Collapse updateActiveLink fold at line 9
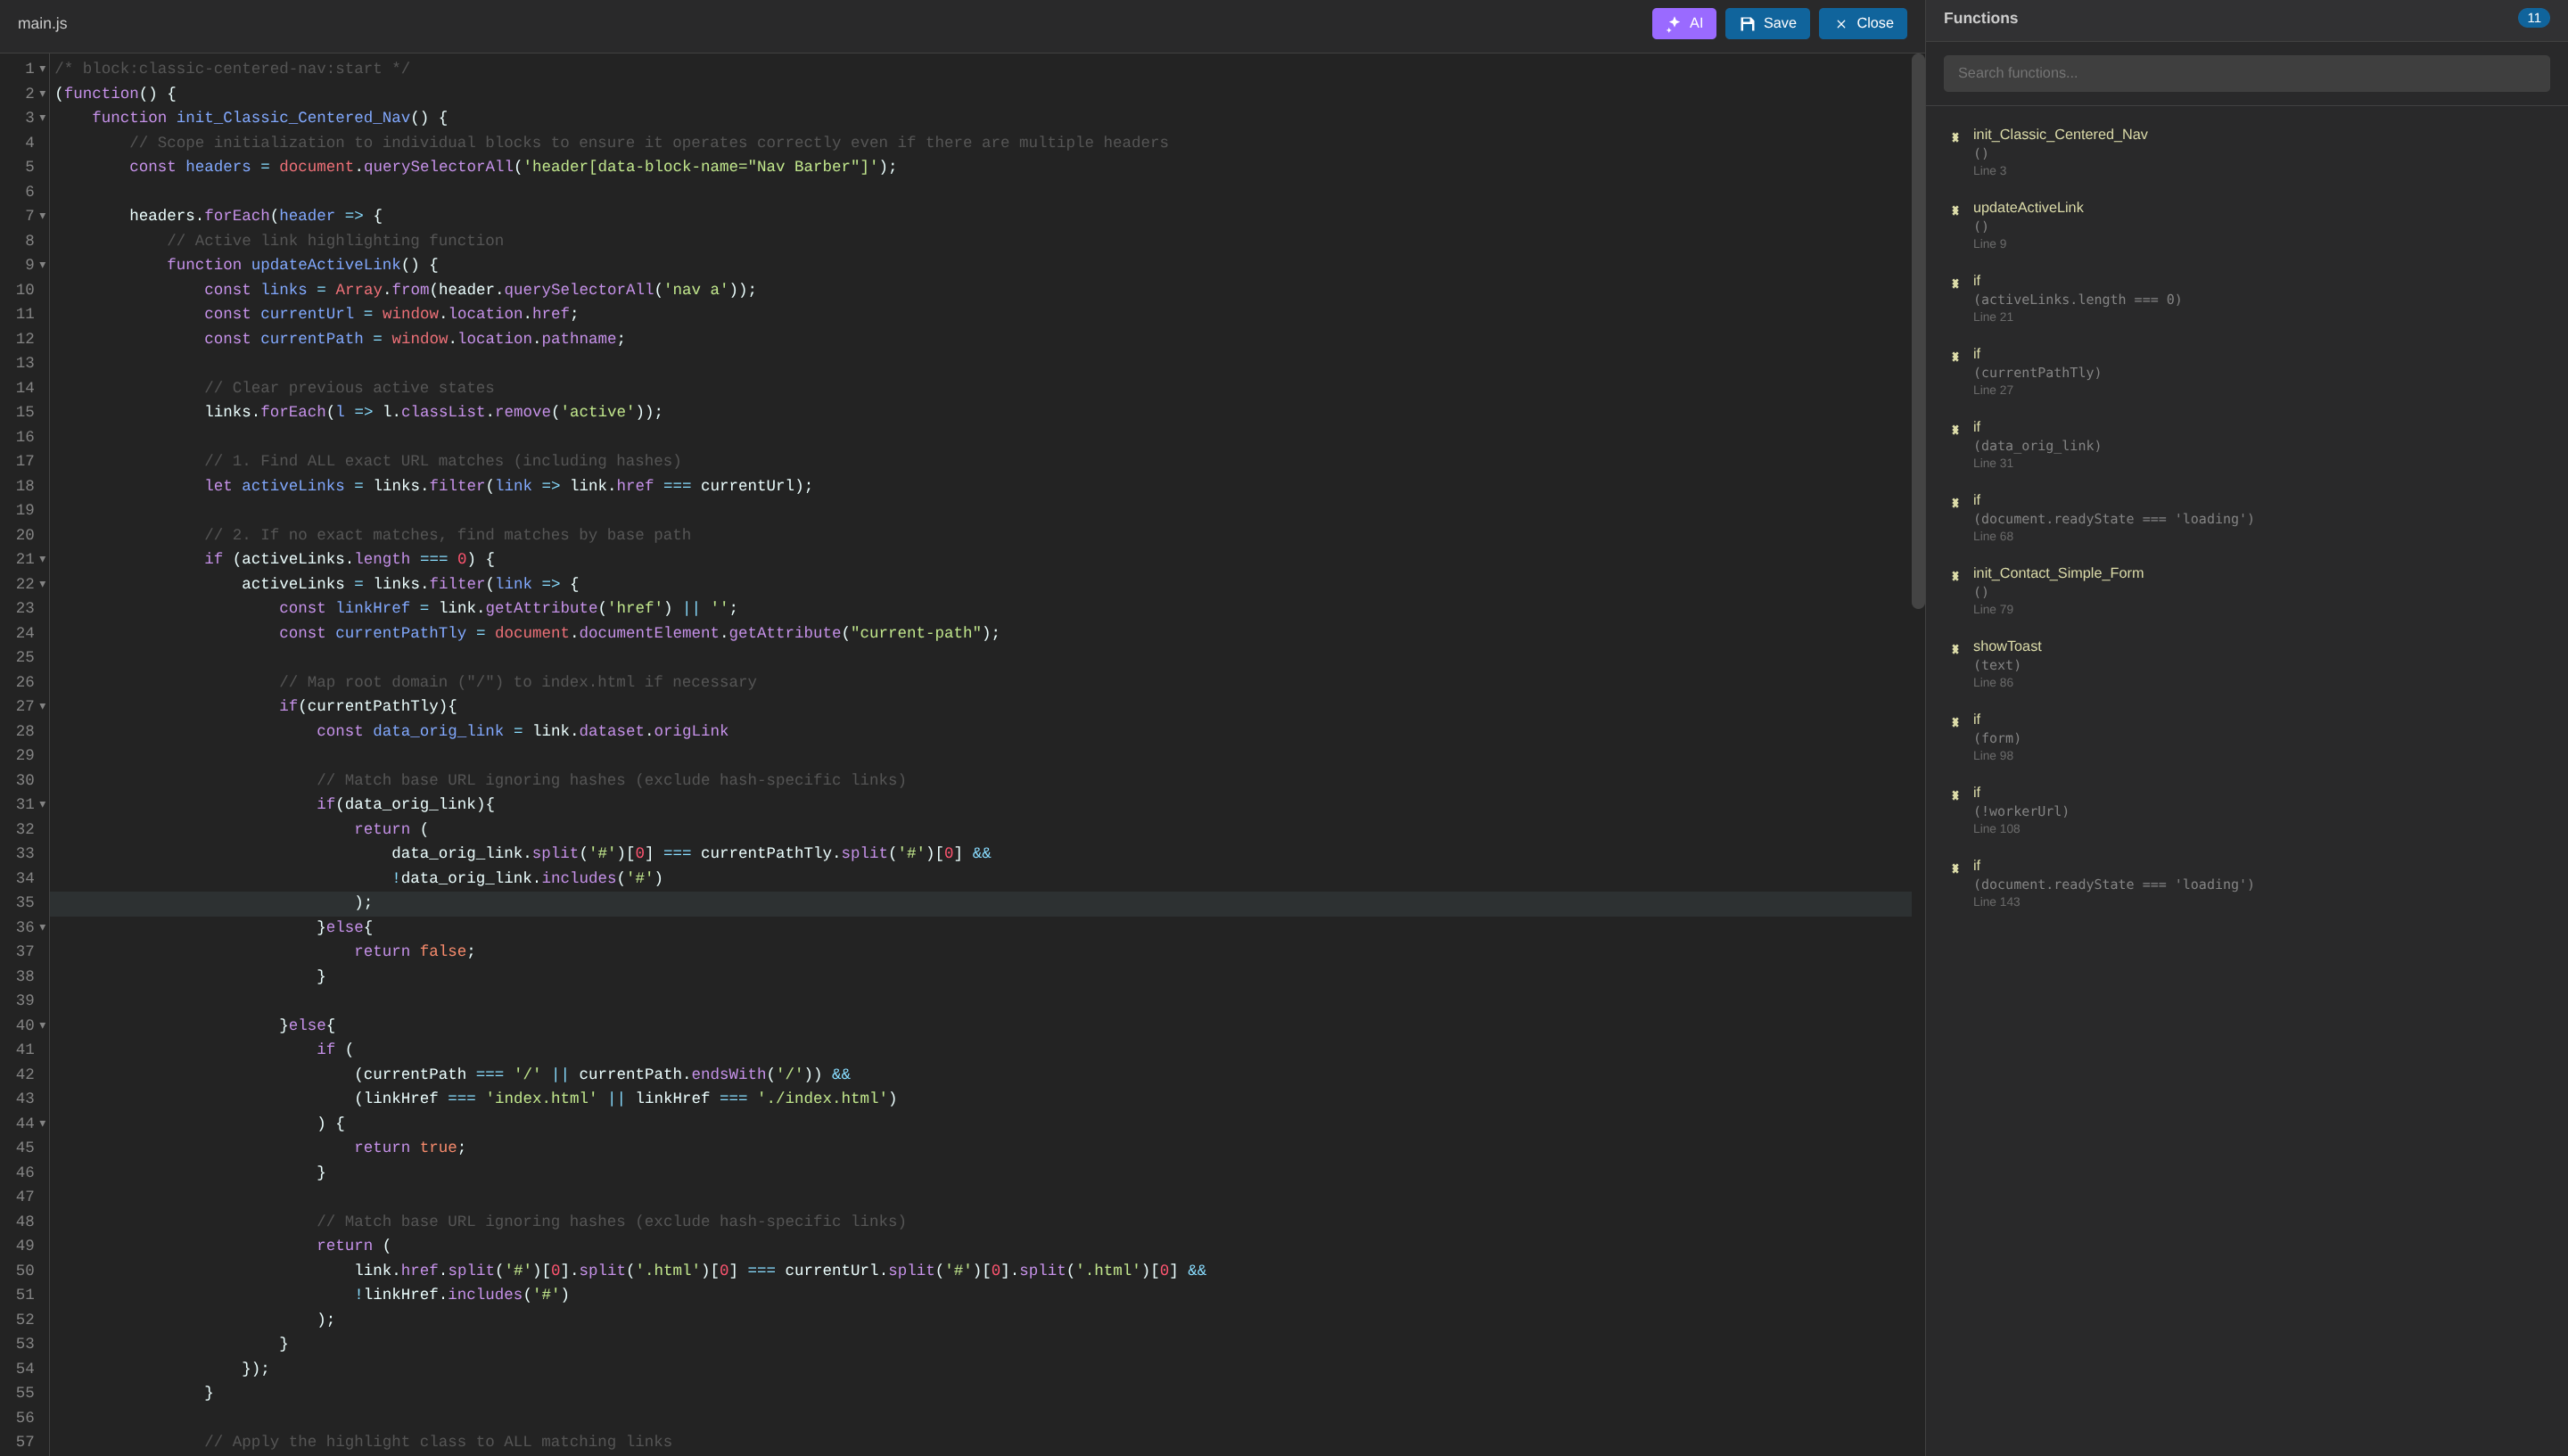 42,265
